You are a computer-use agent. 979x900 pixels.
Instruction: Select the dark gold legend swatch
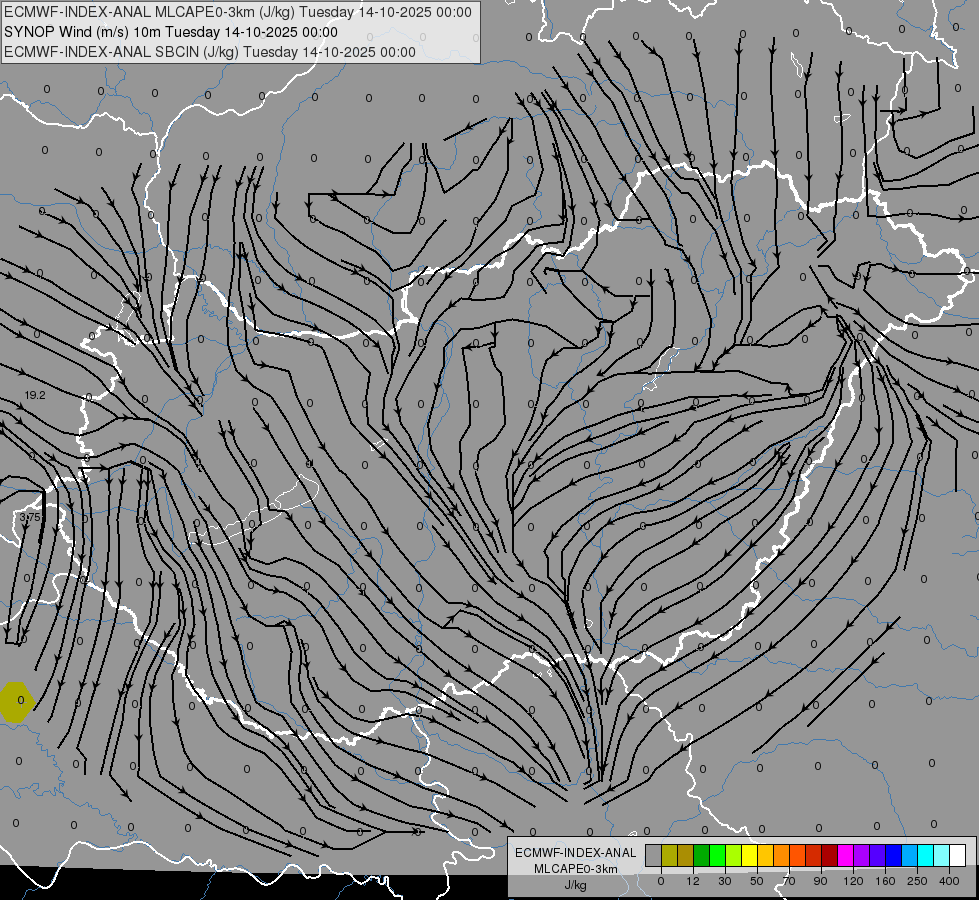(x=686, y=855)
